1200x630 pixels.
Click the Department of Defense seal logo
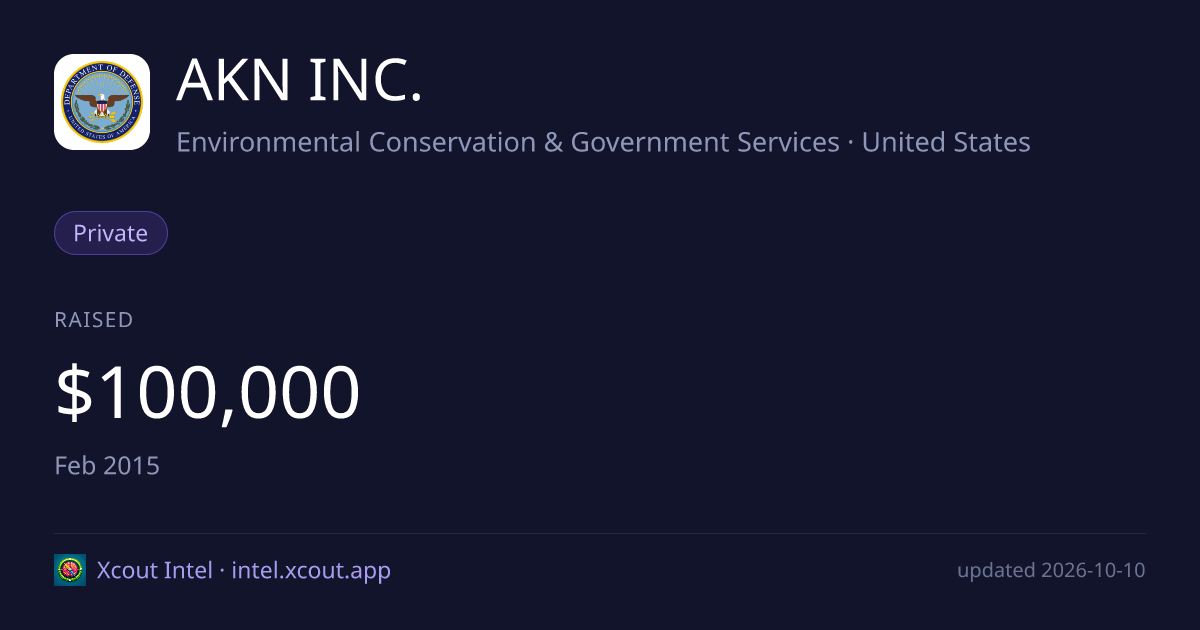point(102,102)
